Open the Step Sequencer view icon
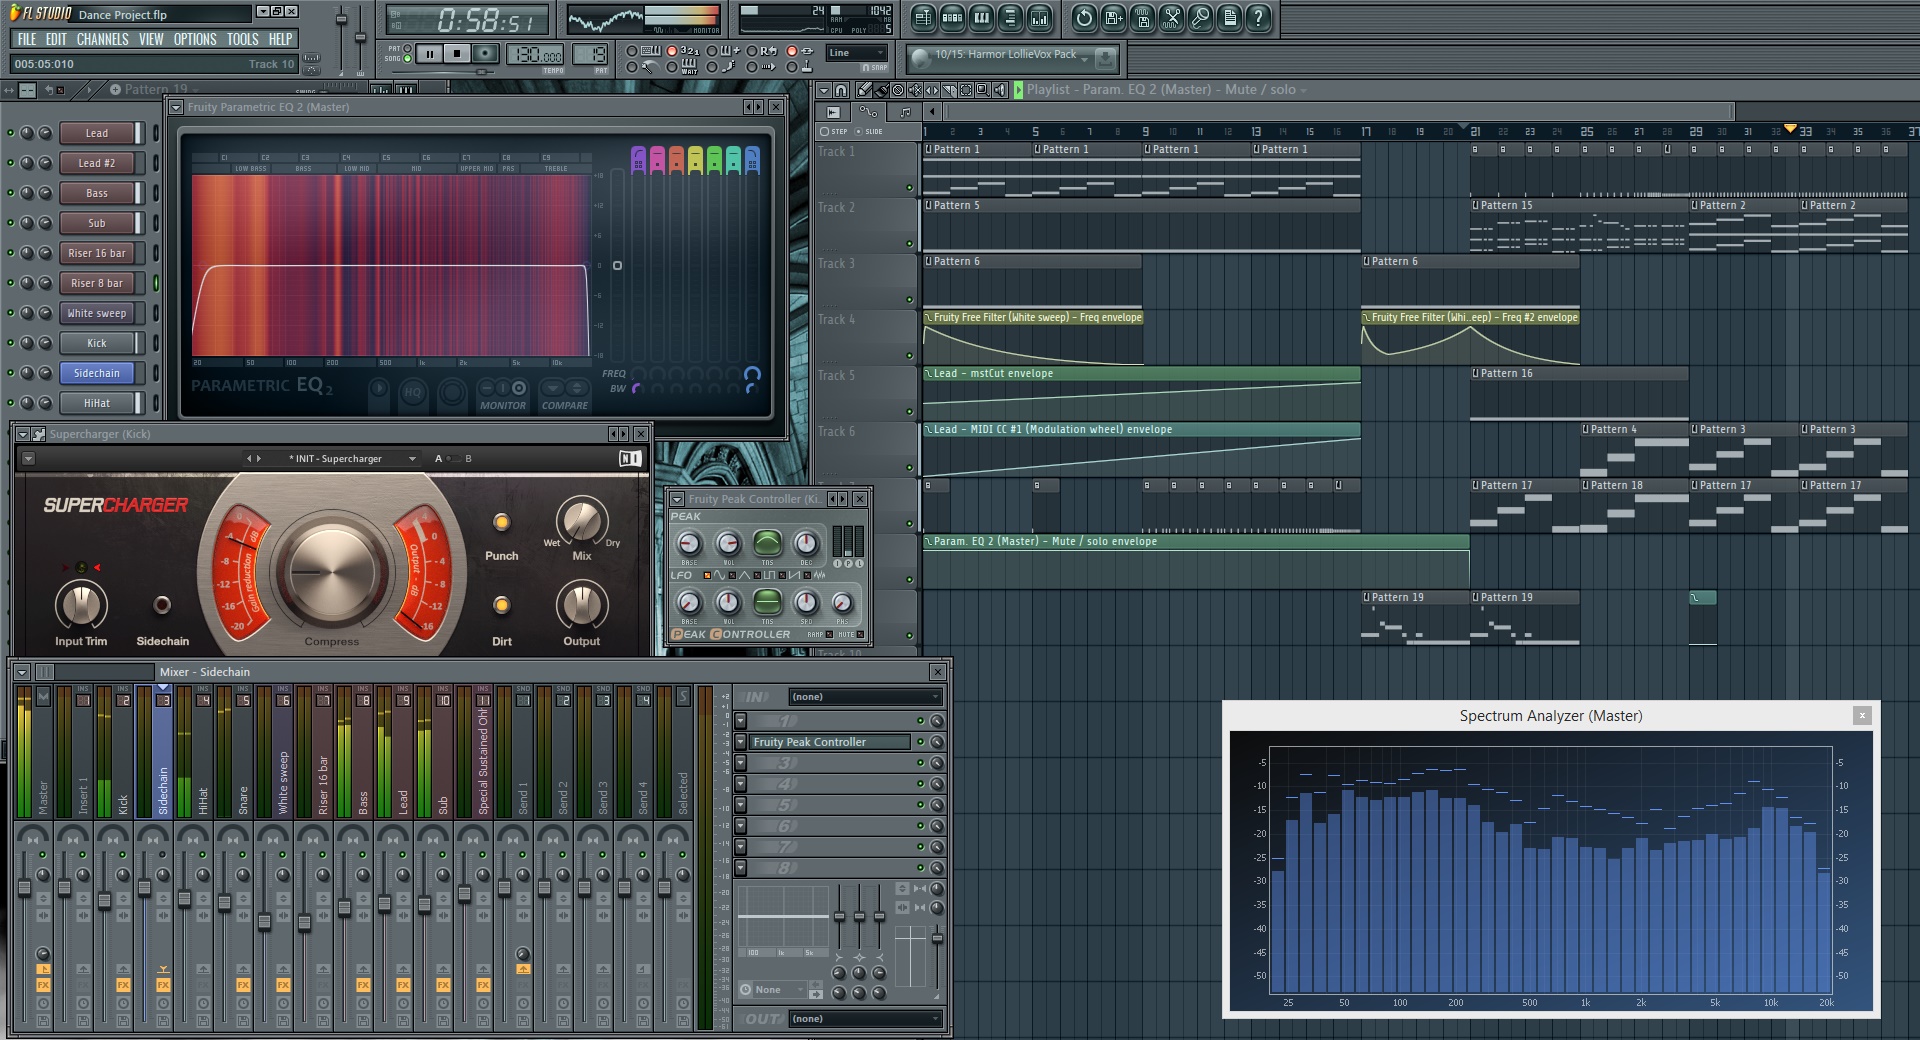This screenshot has width=1920, height=1040. pos(952,18)
